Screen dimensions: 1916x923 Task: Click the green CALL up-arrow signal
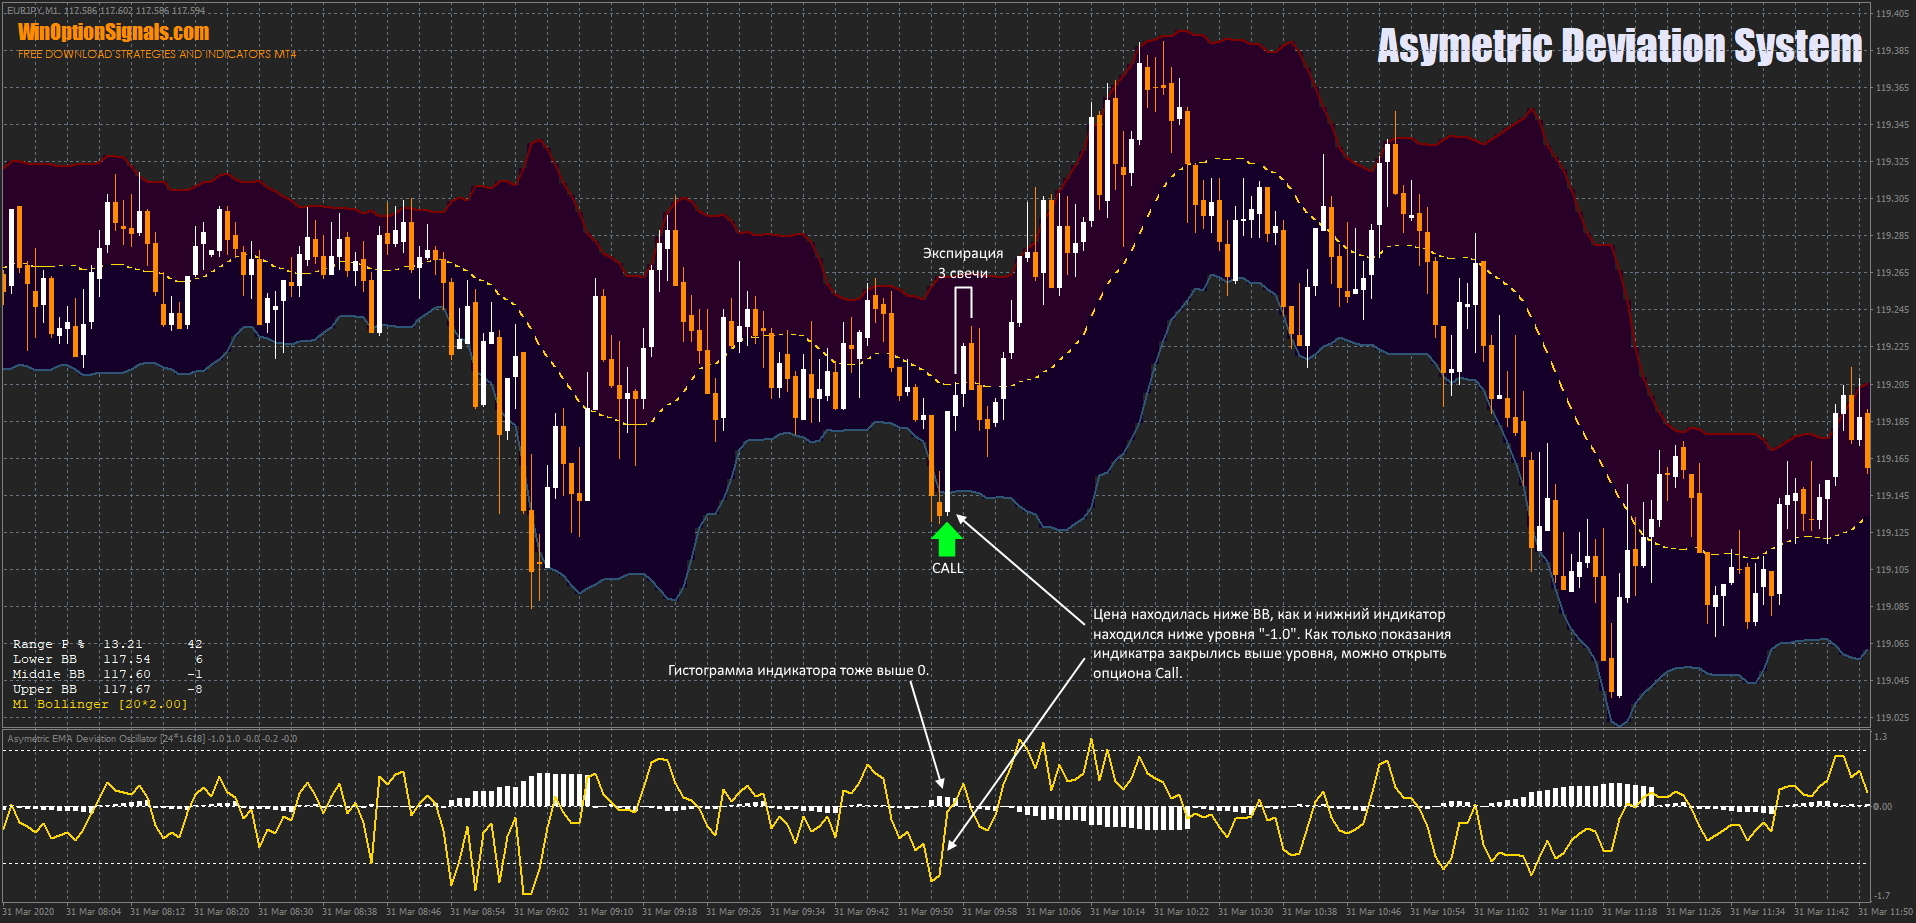tap(946, 540)
